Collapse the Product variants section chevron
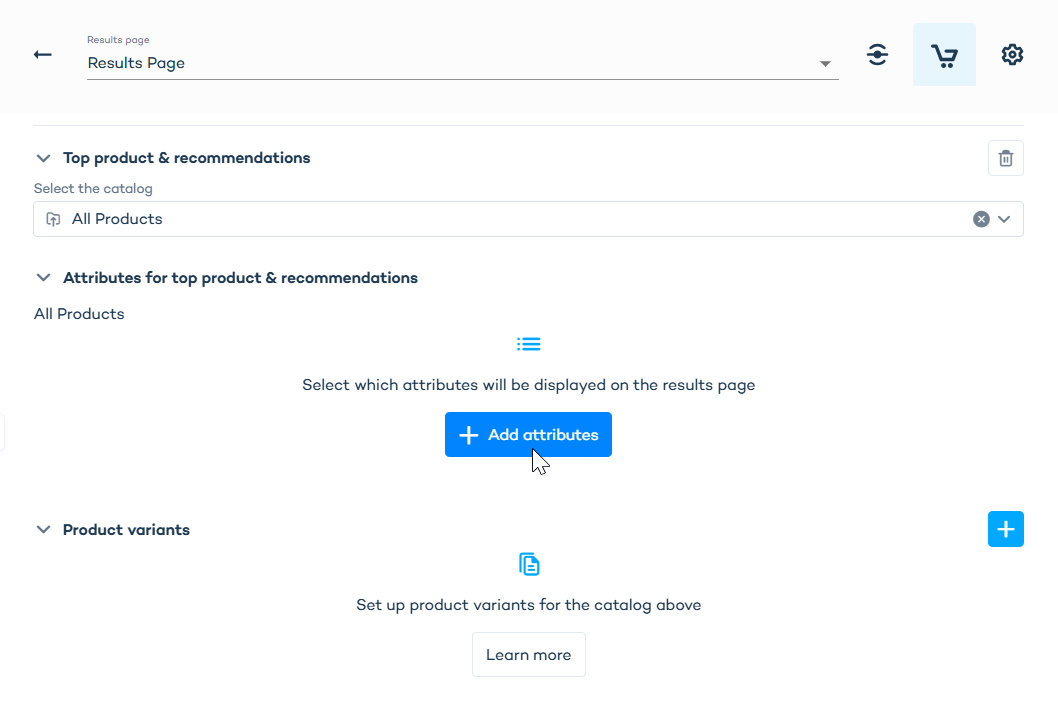This screenshot has width=1058, height=725. (43, 530)
